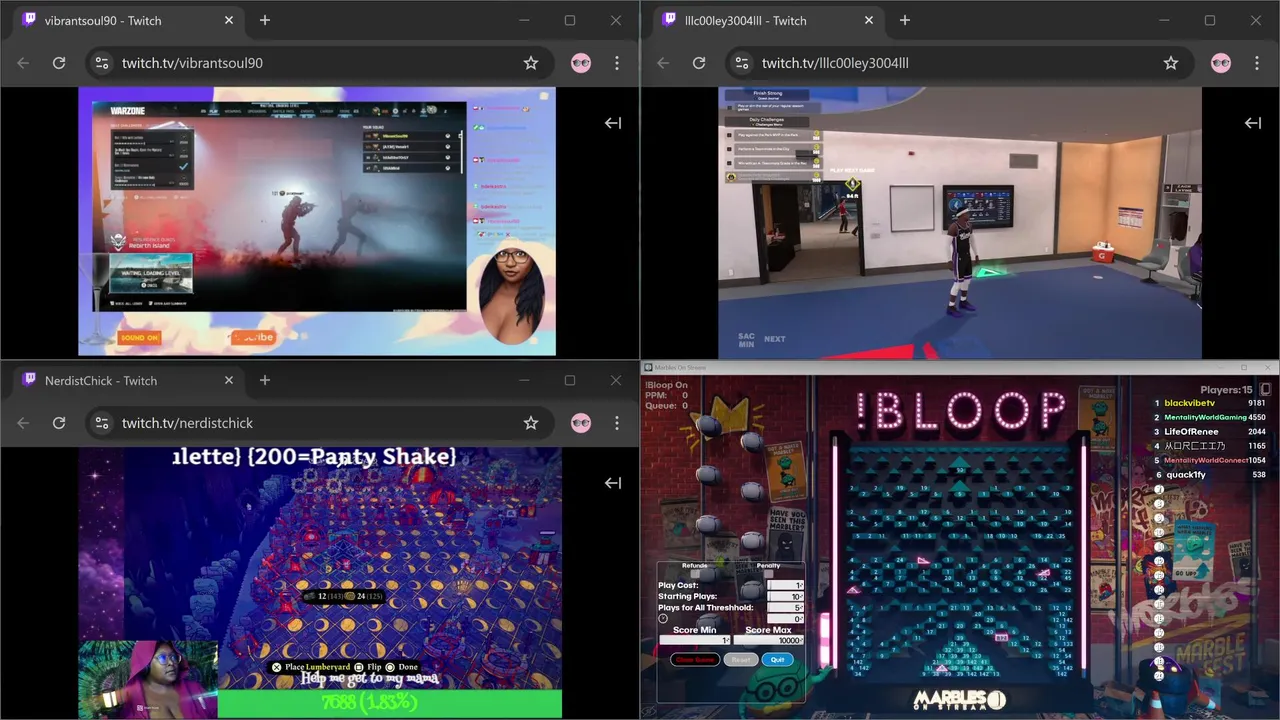Click the Score Max value field
The image size is (1280, 720).
pyautogui.click(x=769, y=640)
